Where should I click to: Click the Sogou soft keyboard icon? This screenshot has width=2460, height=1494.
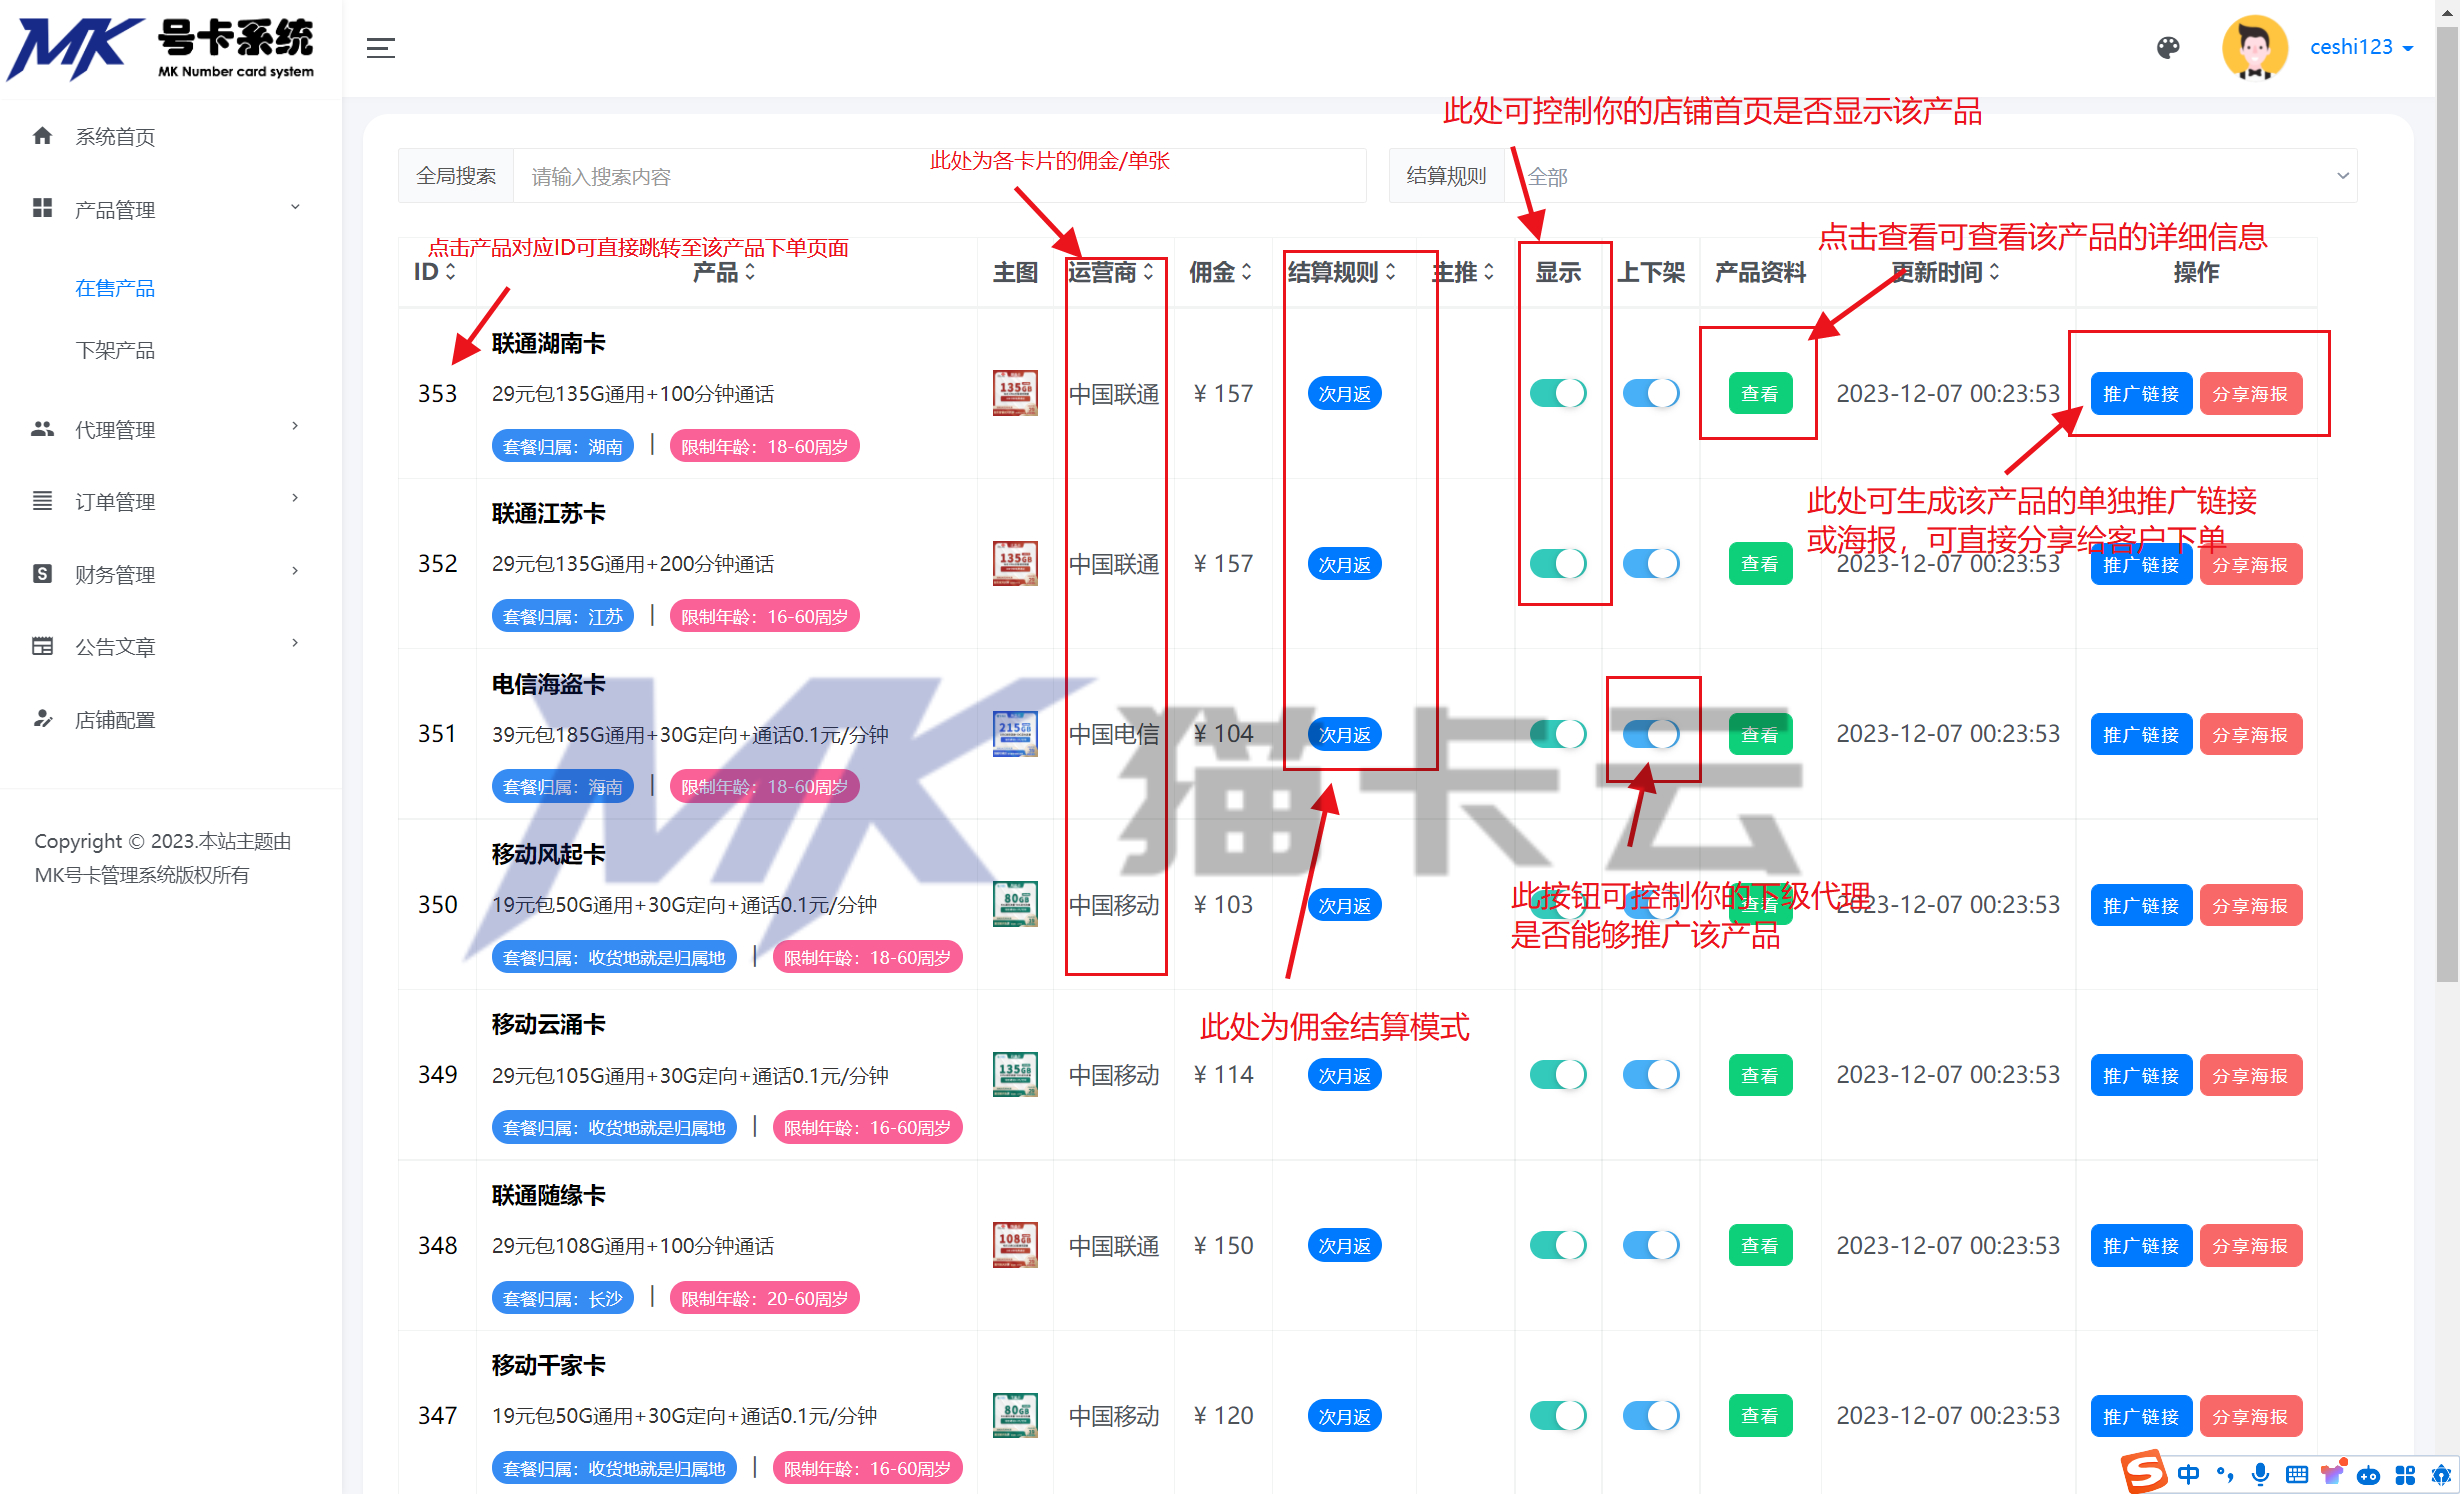point(2297,1474)
